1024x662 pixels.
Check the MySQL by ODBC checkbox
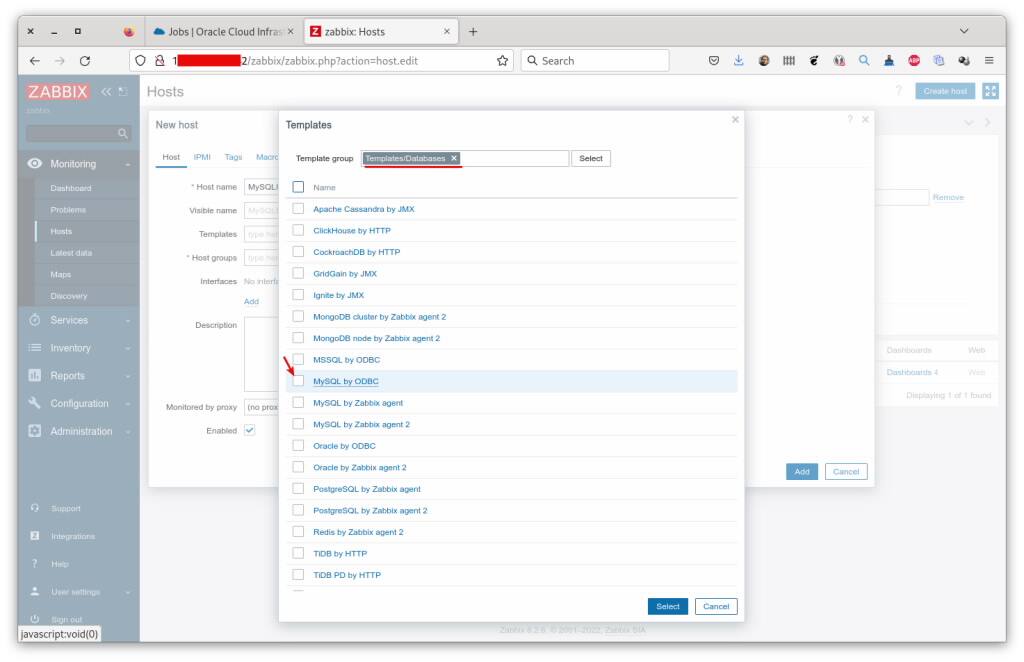(298, 381)
